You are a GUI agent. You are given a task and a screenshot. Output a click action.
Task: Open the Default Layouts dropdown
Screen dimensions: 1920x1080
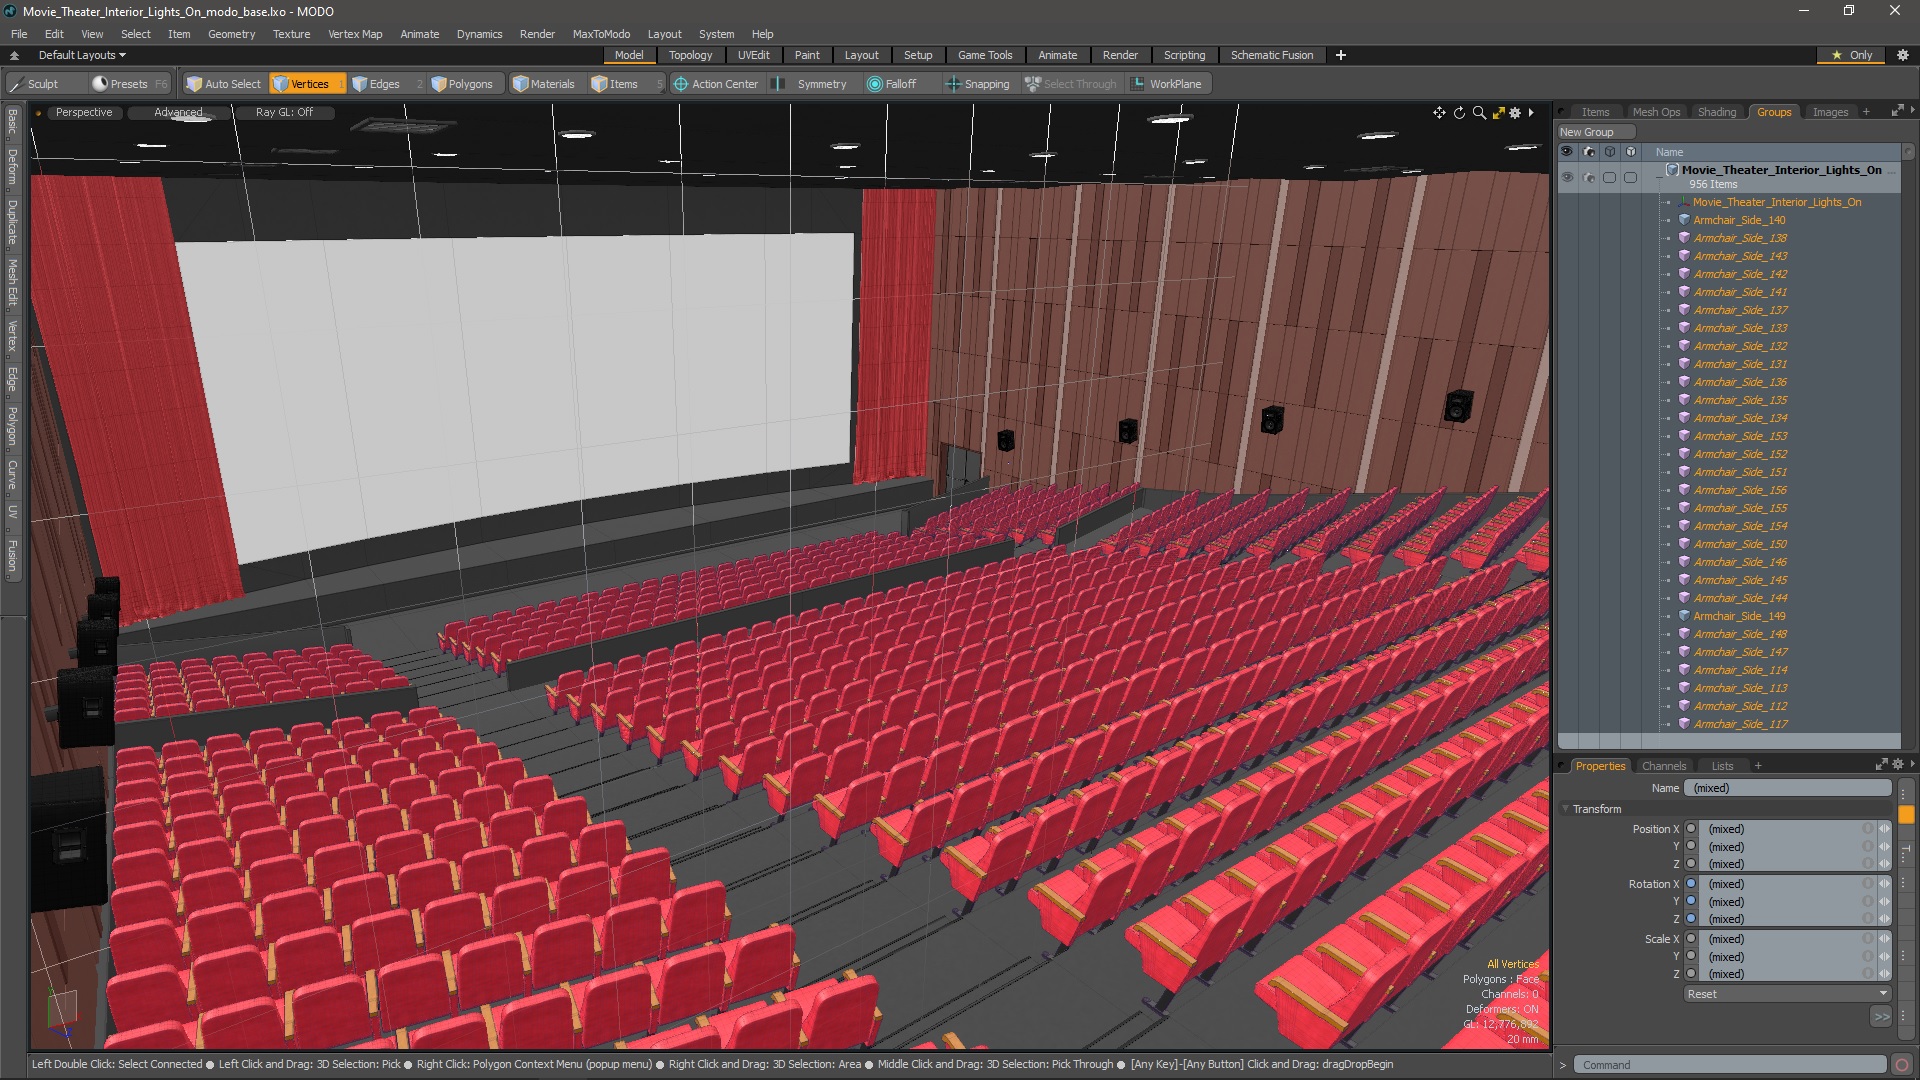coord(82,55)
